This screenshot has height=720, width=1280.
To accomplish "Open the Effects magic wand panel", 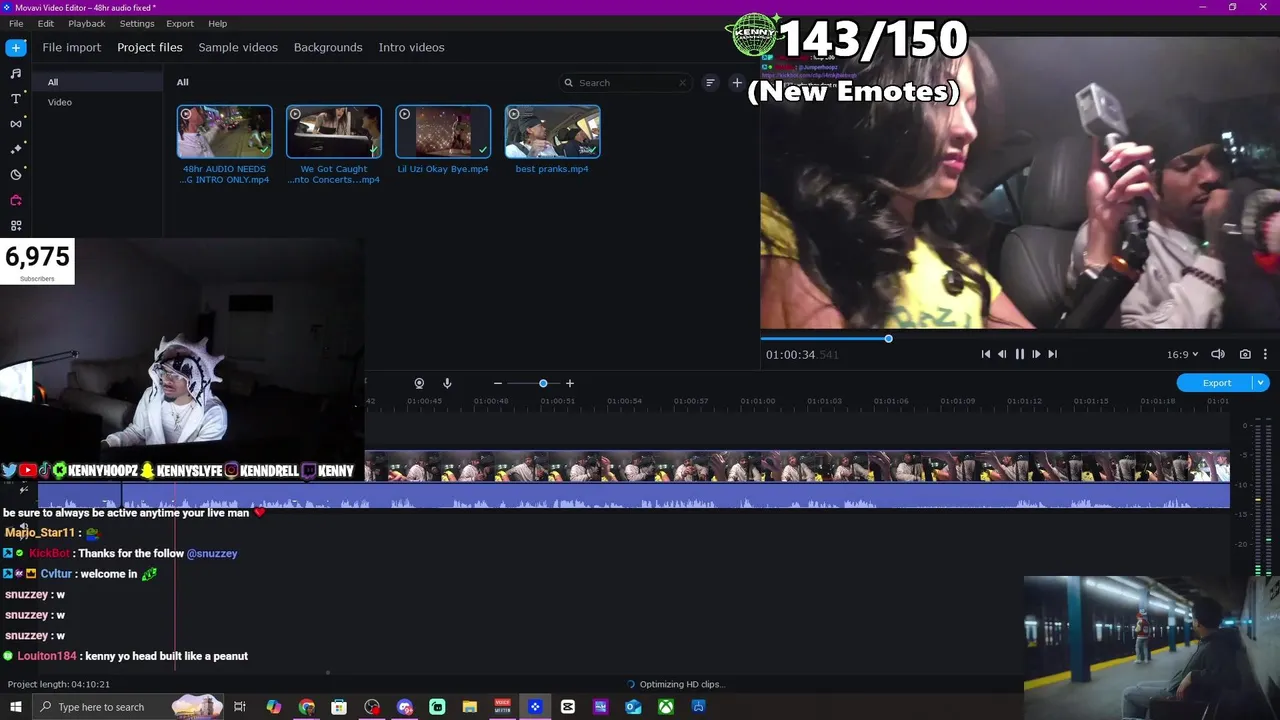I will (16, 149).
